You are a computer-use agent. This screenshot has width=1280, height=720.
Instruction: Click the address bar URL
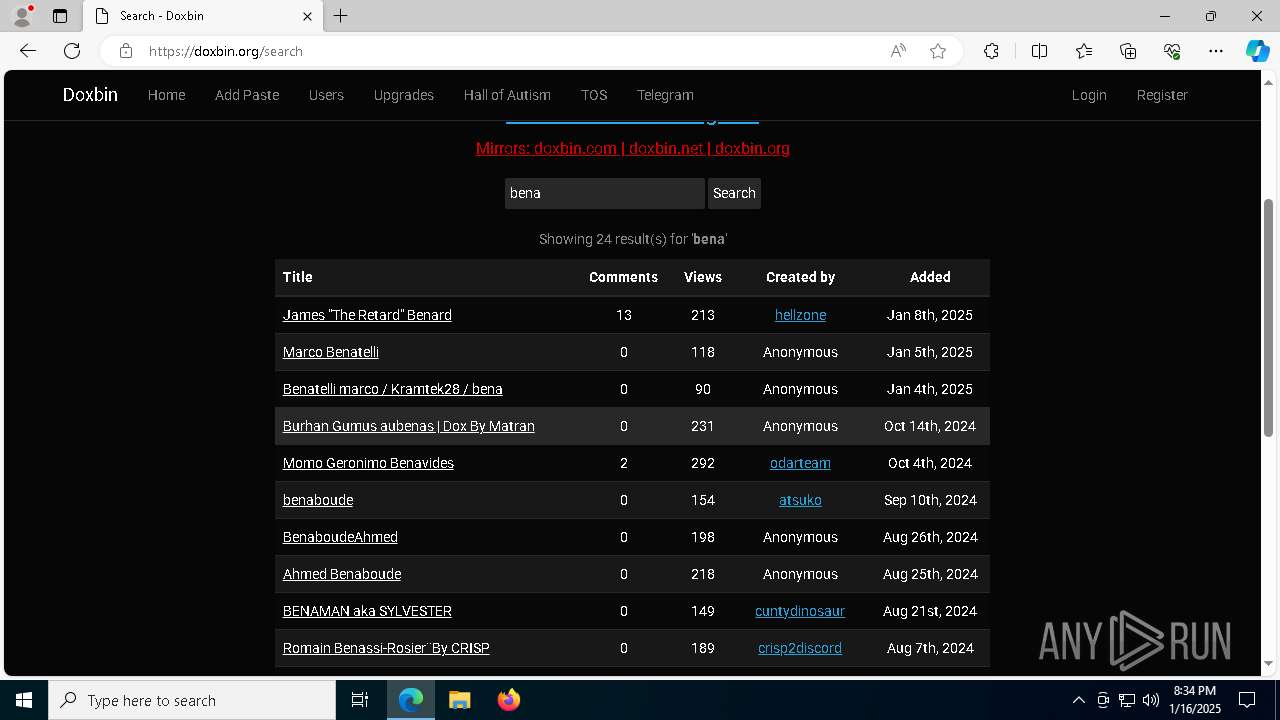[x=226, y=51]
